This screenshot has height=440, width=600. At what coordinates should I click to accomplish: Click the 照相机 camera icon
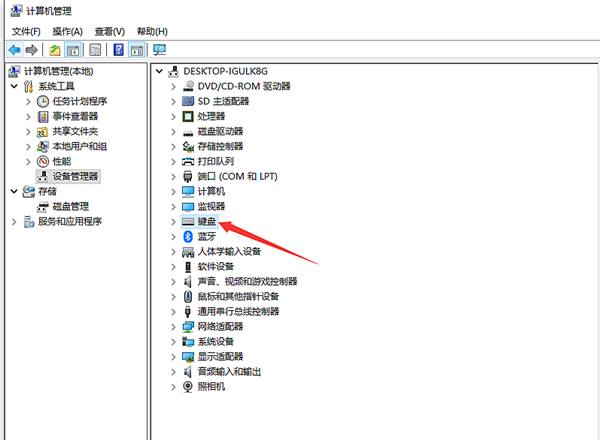coord(188,387)
